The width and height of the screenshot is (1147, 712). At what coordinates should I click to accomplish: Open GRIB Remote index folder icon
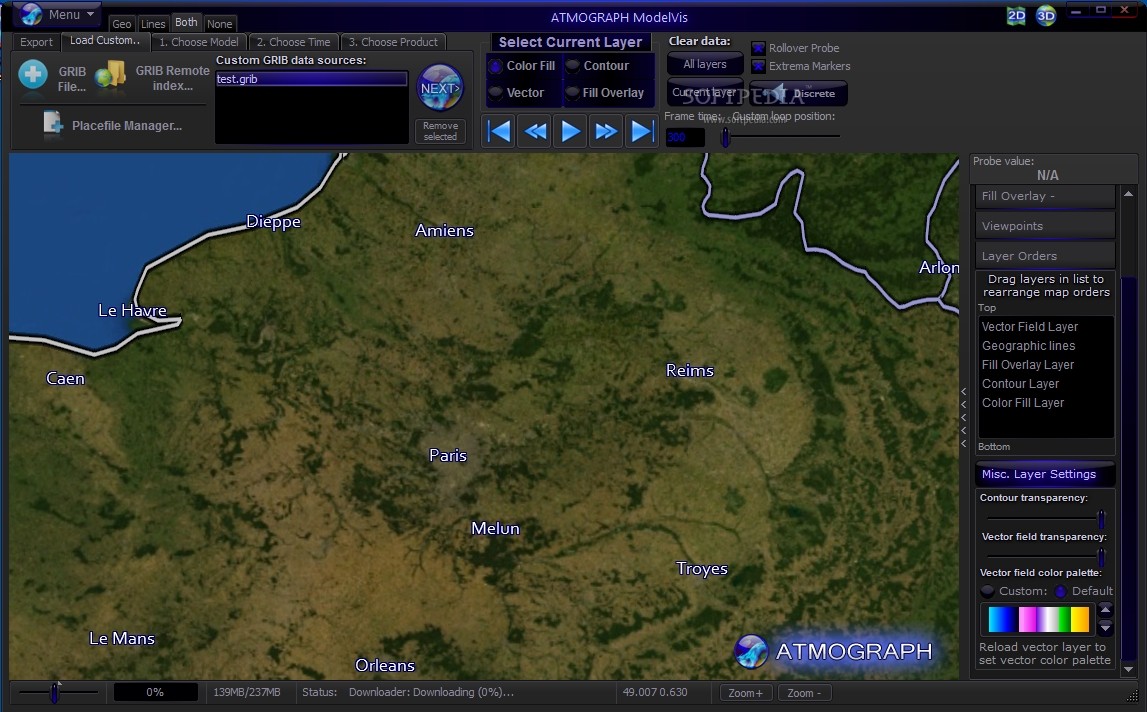tap(110, 76)
